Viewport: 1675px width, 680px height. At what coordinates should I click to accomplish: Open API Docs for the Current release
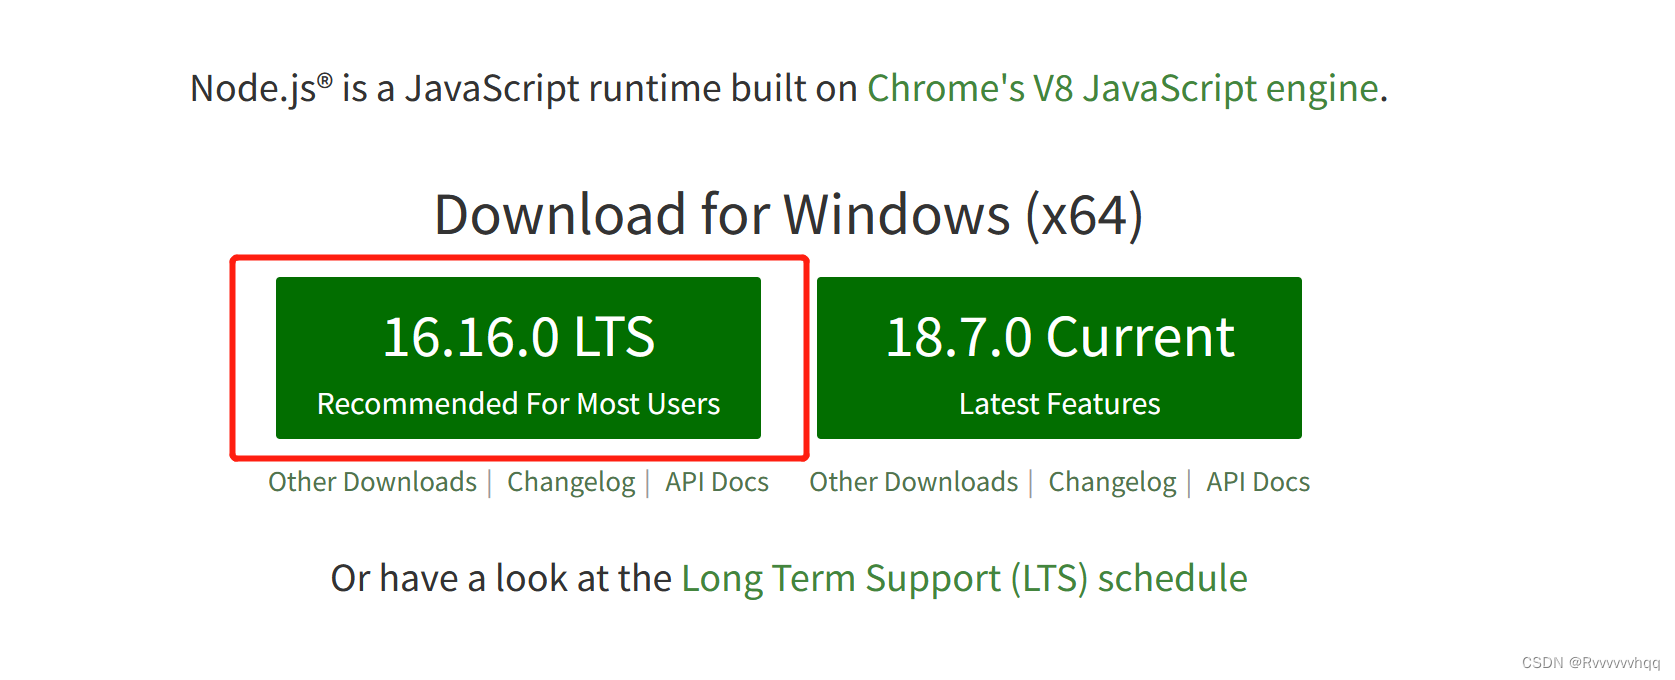pyautogui.click(x=1257, y=481)
